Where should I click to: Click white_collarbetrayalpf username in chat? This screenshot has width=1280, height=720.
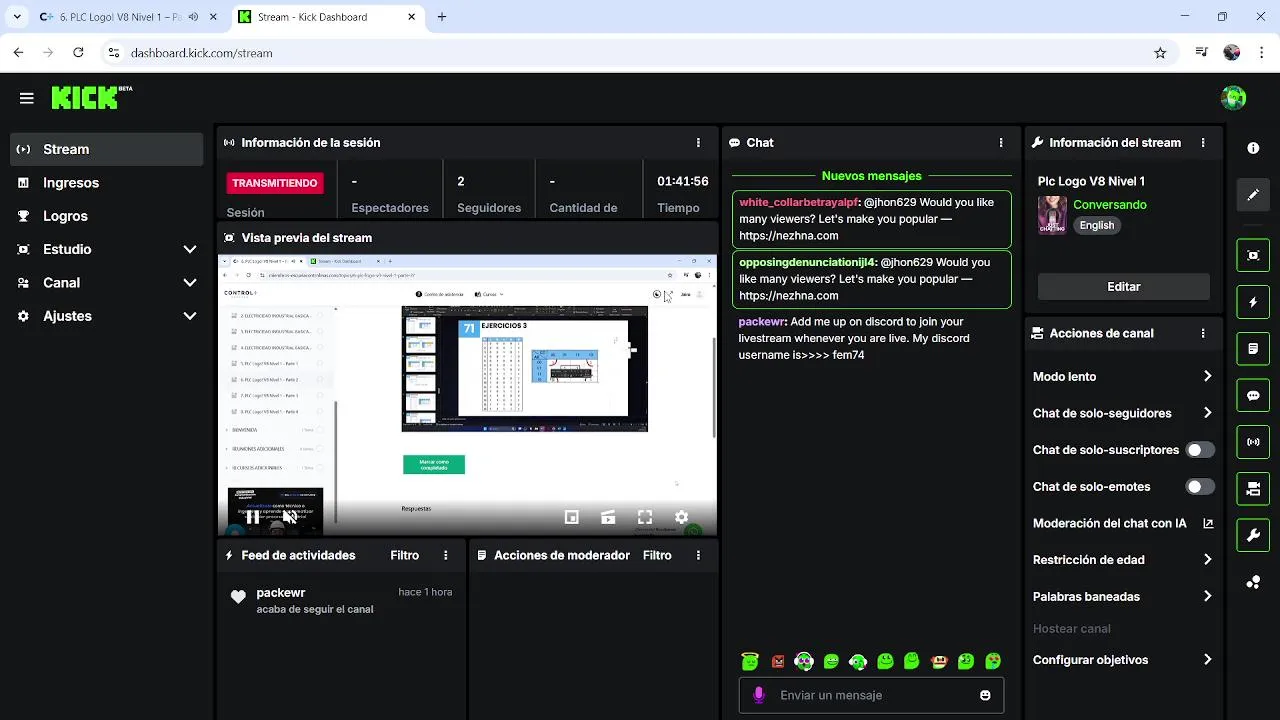[x=798, y=202]
